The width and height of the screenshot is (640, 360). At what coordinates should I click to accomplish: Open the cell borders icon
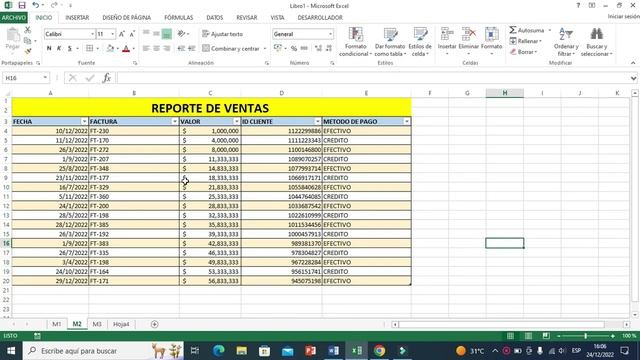[90, 49]
